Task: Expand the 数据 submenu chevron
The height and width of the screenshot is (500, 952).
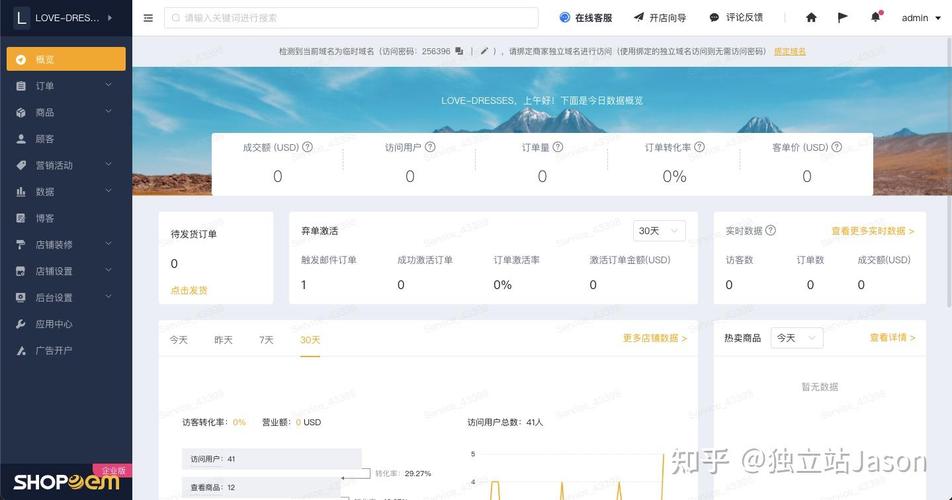Action: pos(108,191)
